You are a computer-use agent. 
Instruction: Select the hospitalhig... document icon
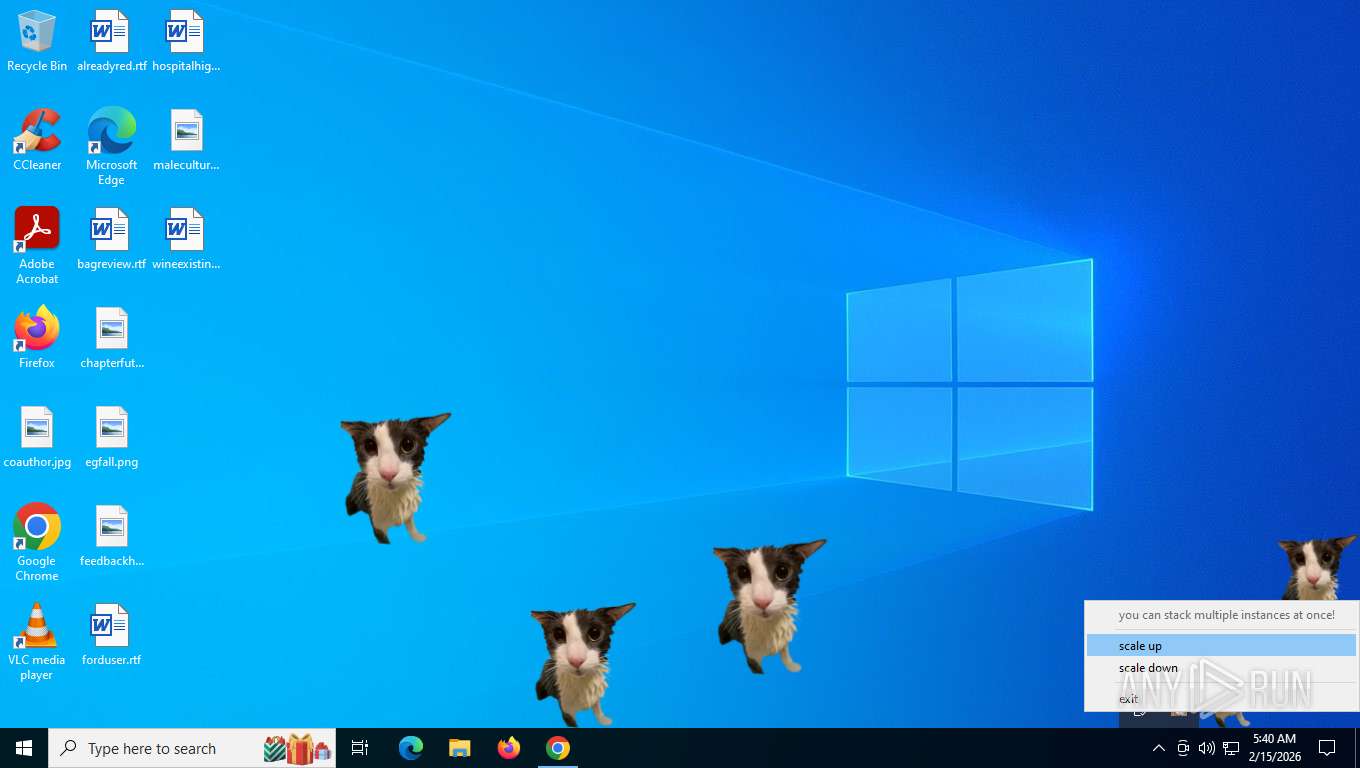[x=186, y=42]
